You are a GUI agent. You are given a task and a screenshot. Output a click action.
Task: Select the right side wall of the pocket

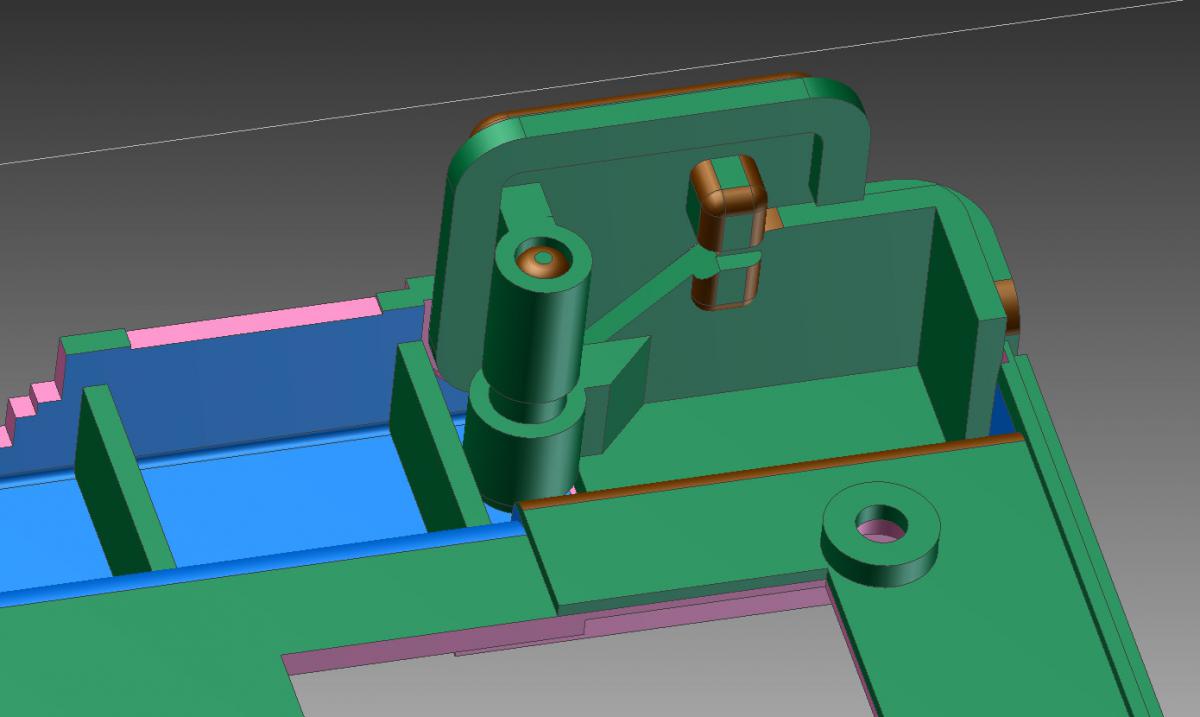[x=953, y=320]
